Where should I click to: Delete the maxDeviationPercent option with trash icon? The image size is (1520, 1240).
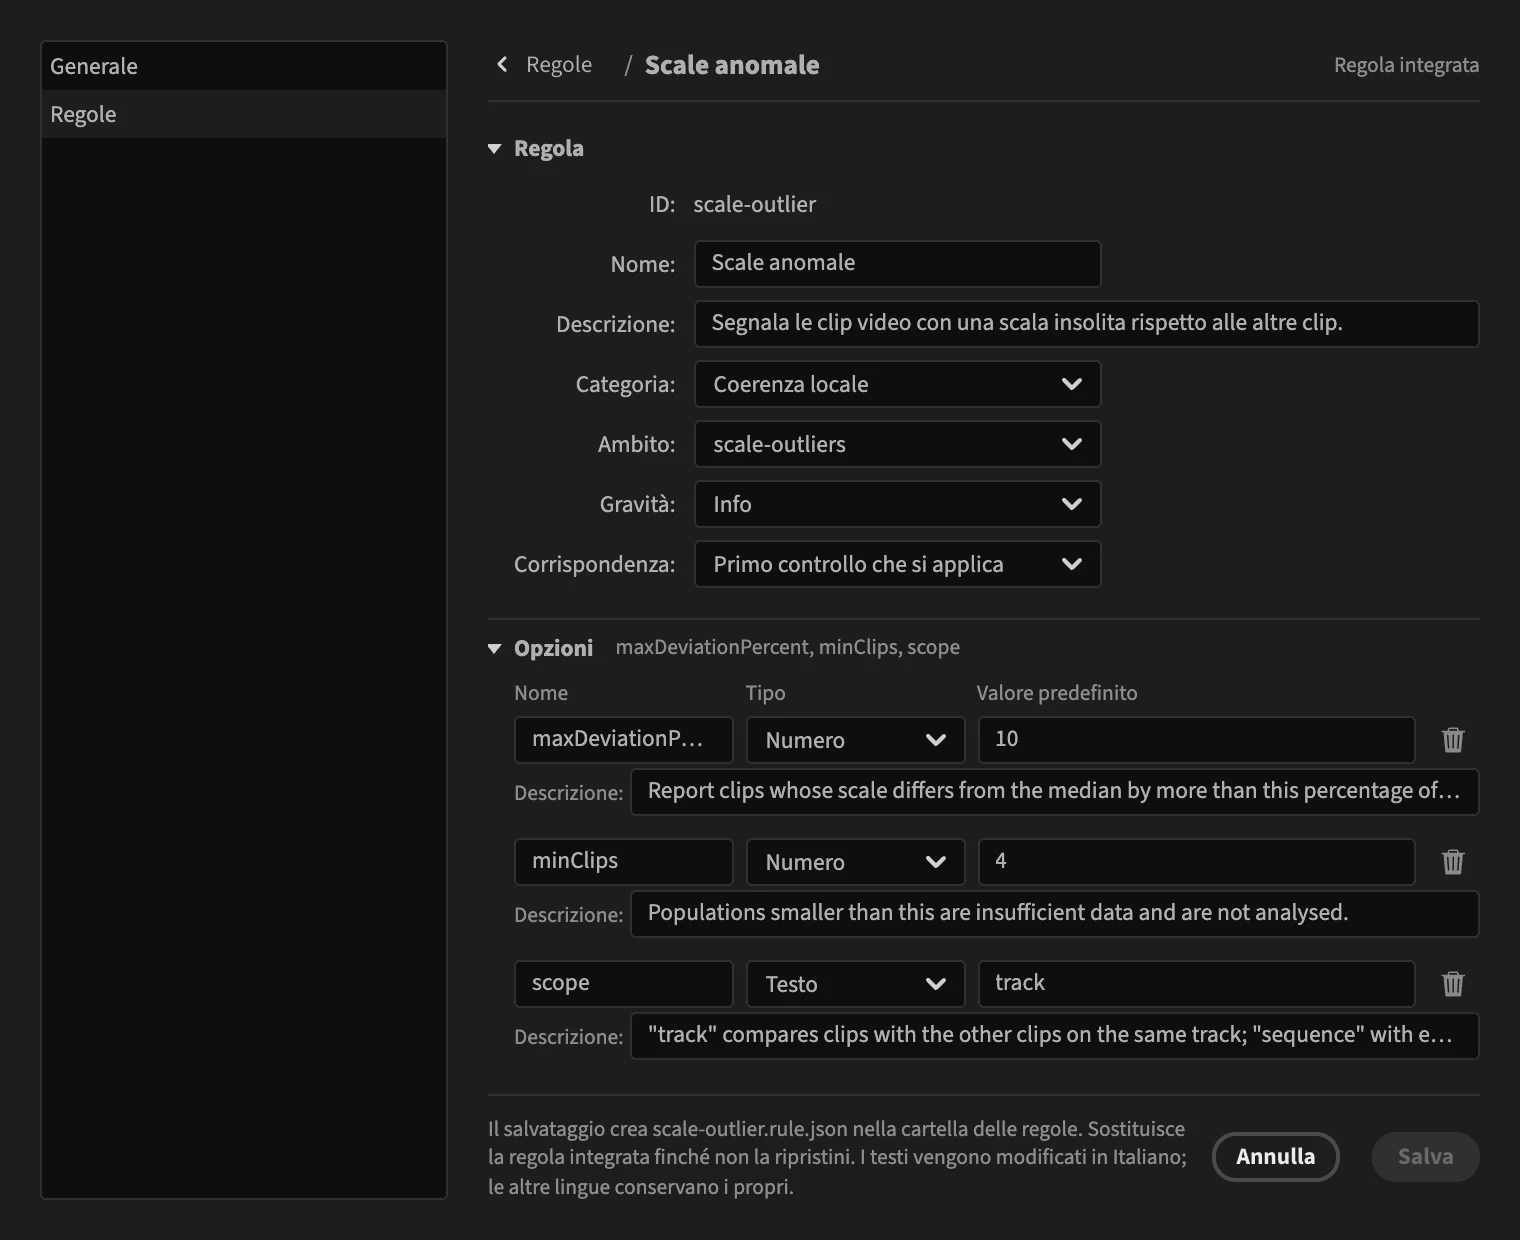coord(1453,740)
